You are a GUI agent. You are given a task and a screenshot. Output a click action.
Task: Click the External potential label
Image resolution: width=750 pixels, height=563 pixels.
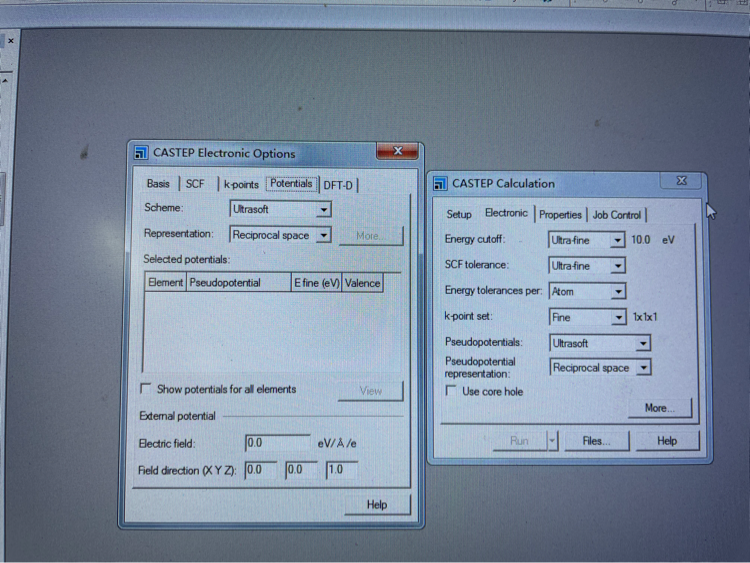(177, 416)
